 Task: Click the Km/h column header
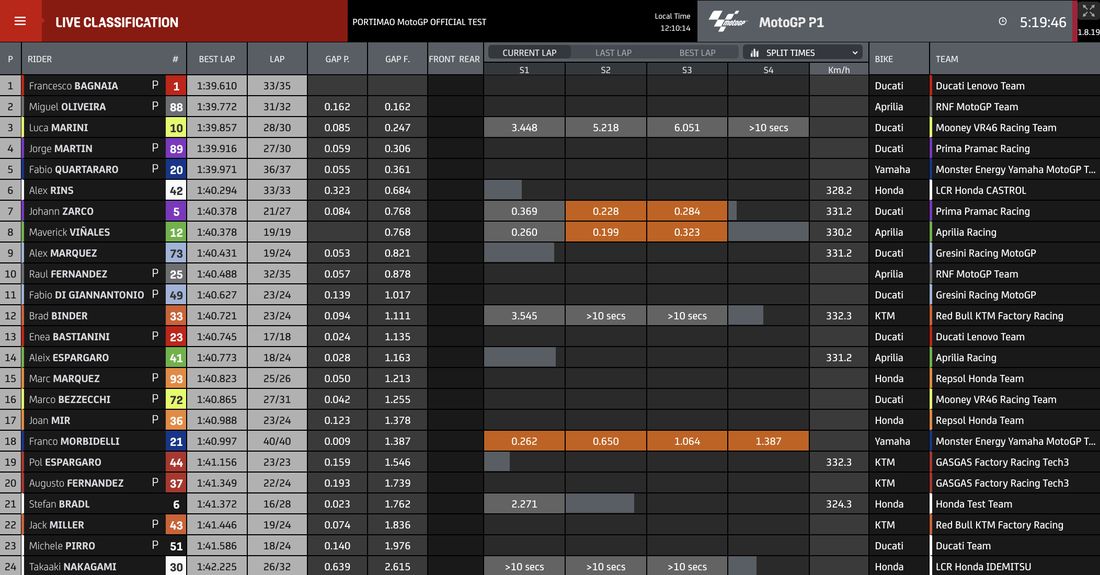(x=838, y=70)
